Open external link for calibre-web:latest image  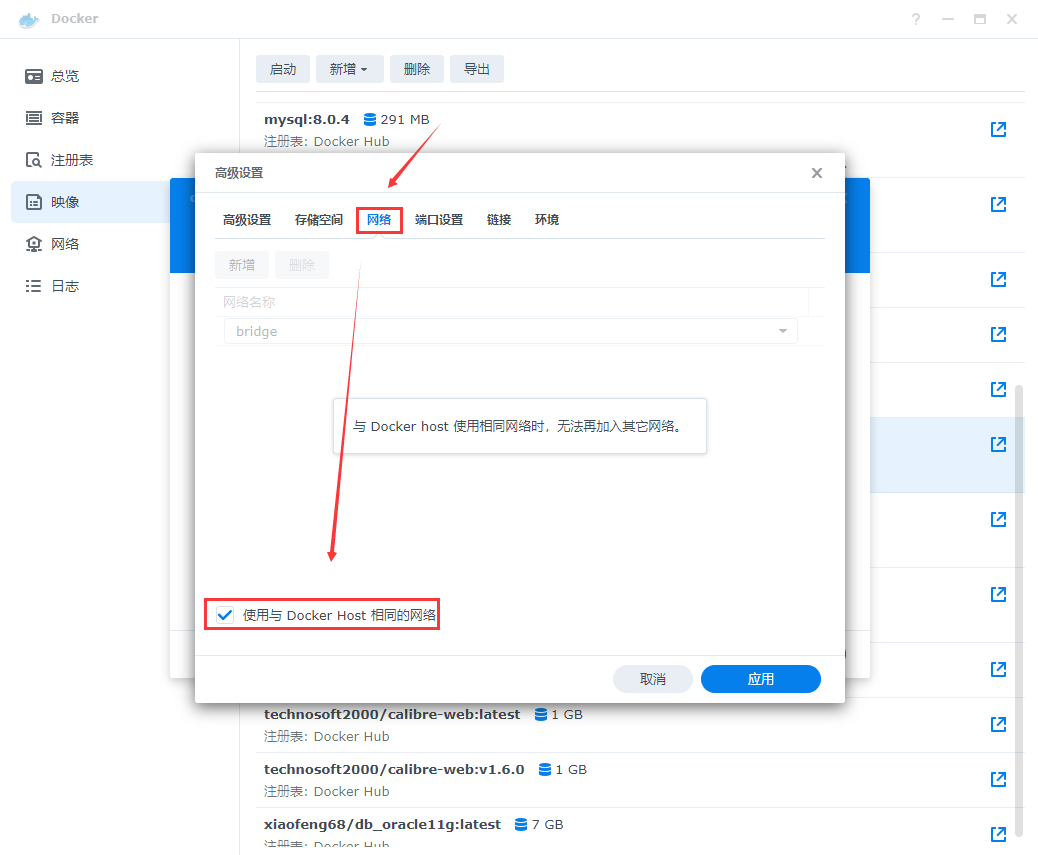point(997,724)
